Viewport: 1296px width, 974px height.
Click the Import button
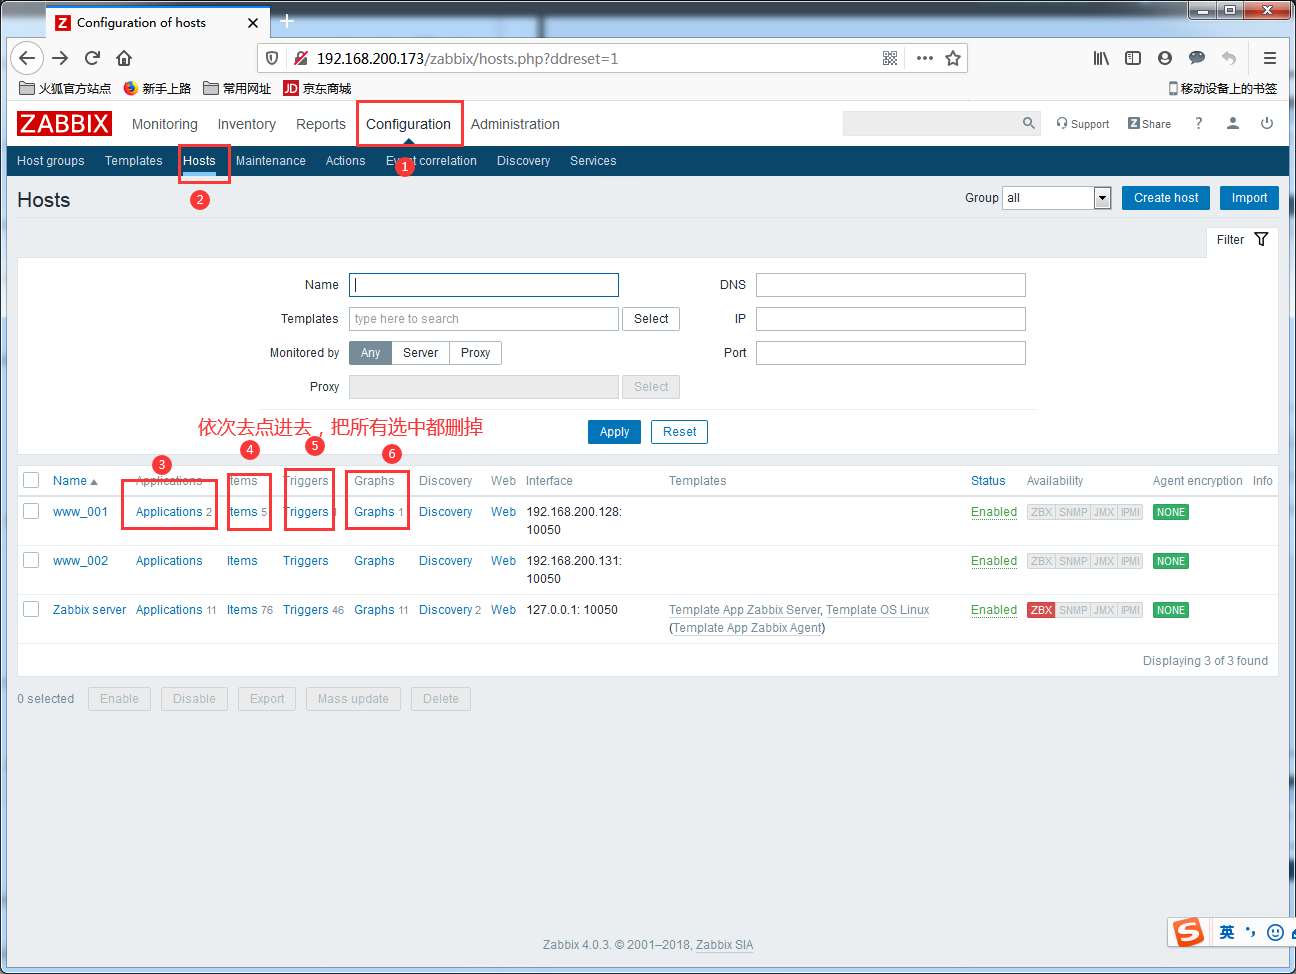click(1249, 198)
